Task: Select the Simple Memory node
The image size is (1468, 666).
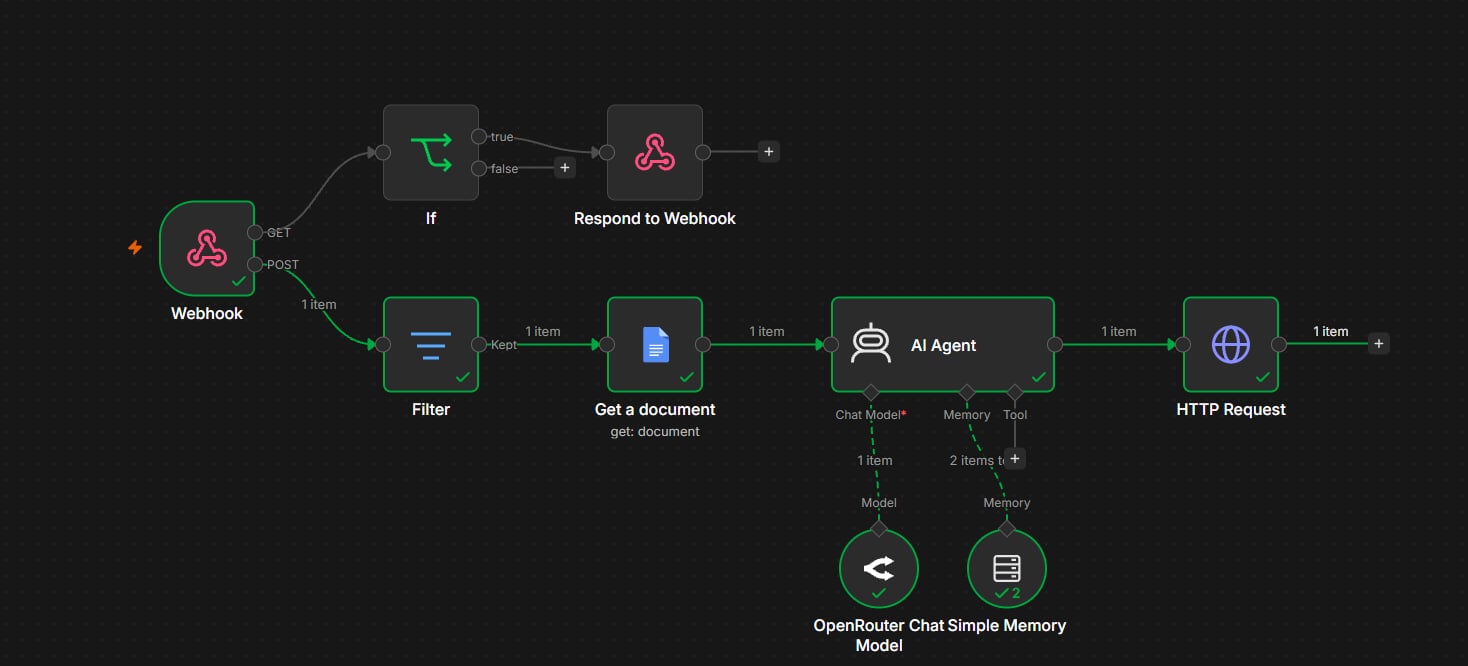Action: tap(1007, 569)
